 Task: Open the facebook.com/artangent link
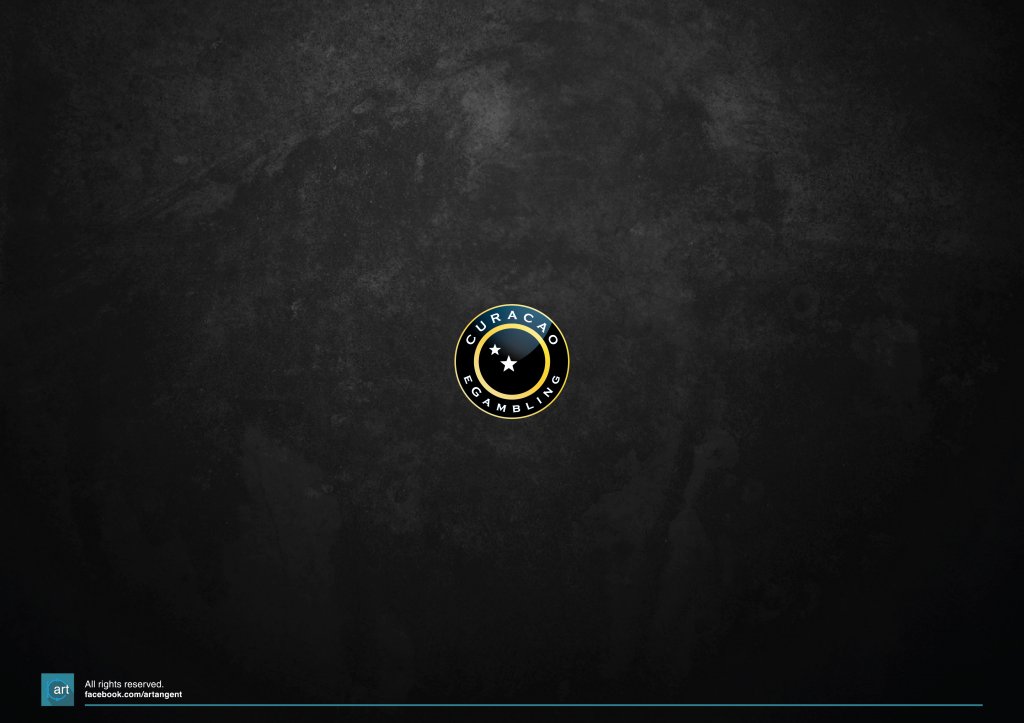coord(133,695)
